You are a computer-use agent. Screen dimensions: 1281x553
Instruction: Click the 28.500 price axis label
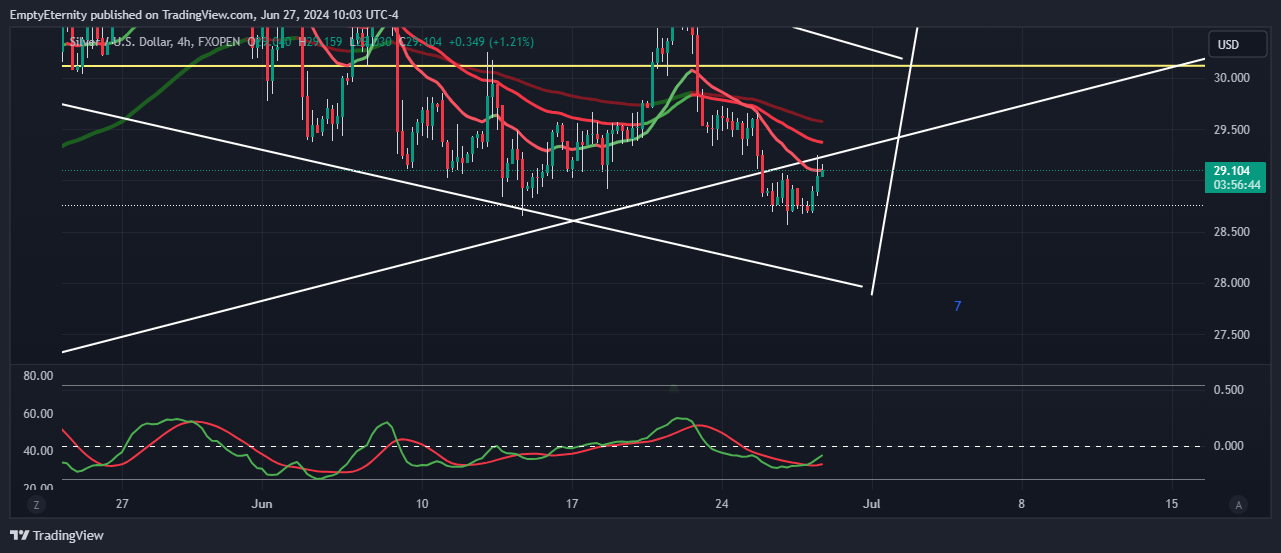point(1231,232)
